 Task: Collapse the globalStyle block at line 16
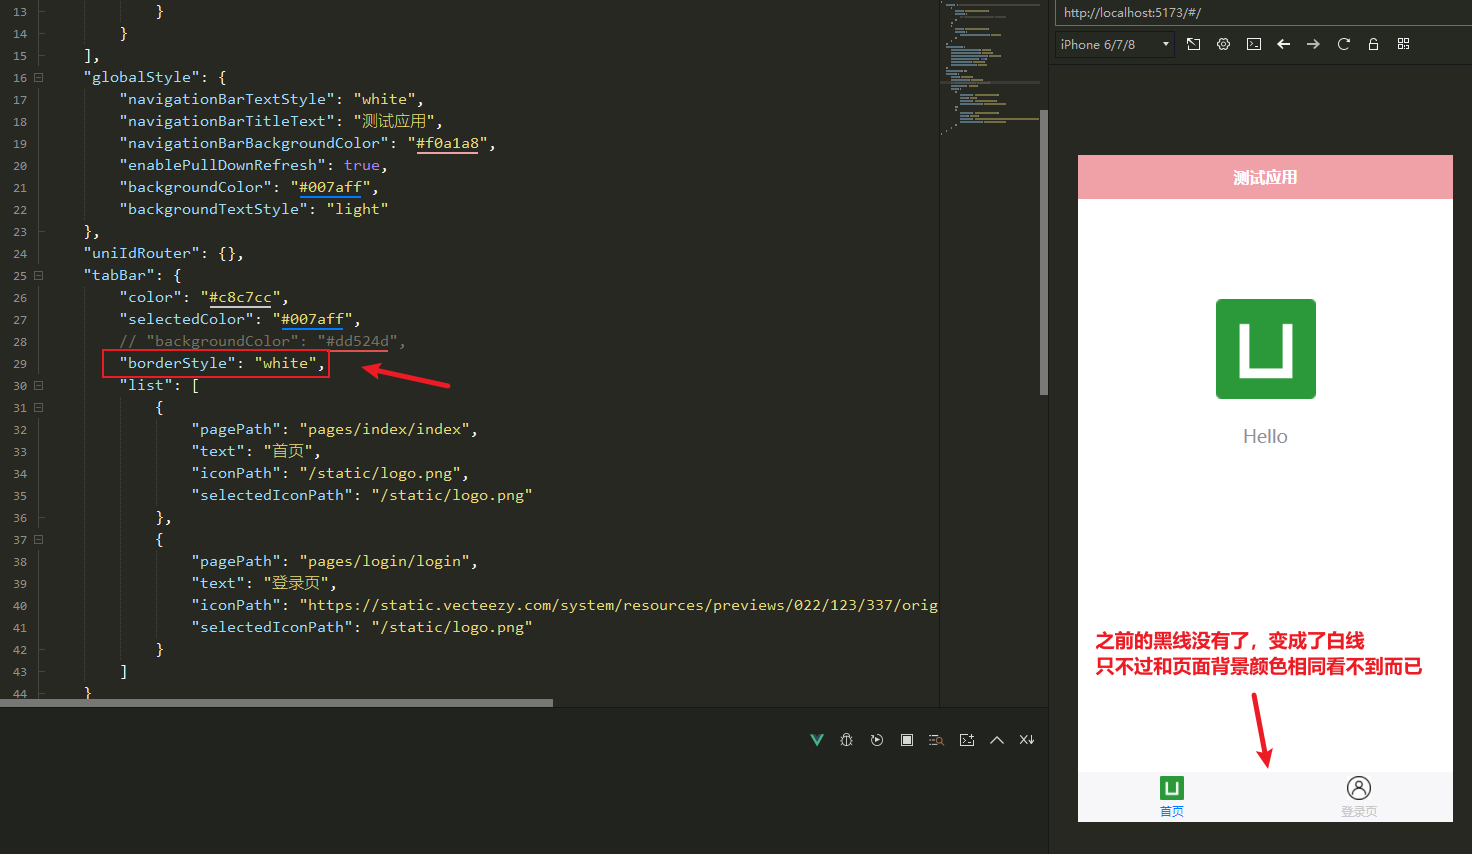(39, 77)
